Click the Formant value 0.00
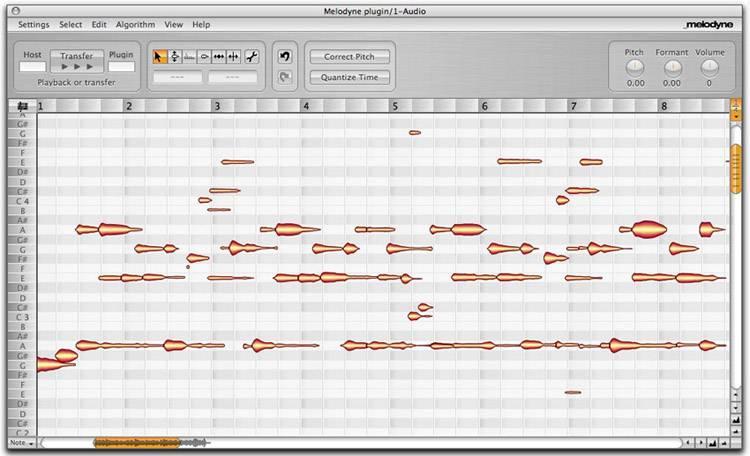The image size is (750, 456). [672, 83]
